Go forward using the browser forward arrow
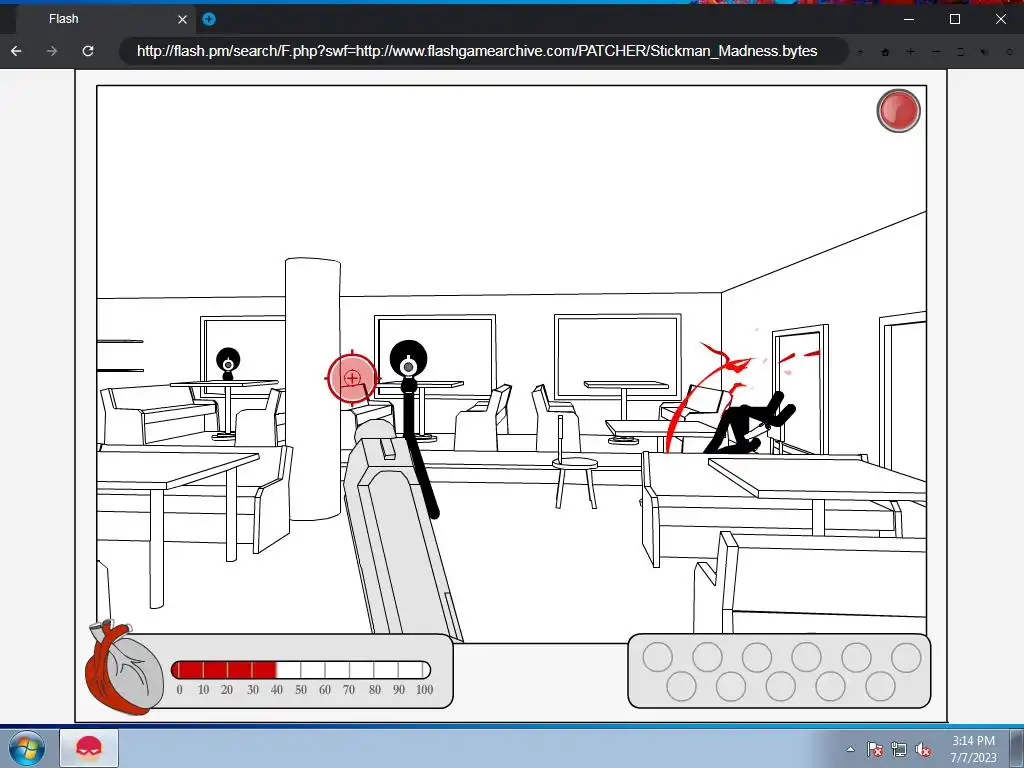1024x768 pixels. [52, 51]
